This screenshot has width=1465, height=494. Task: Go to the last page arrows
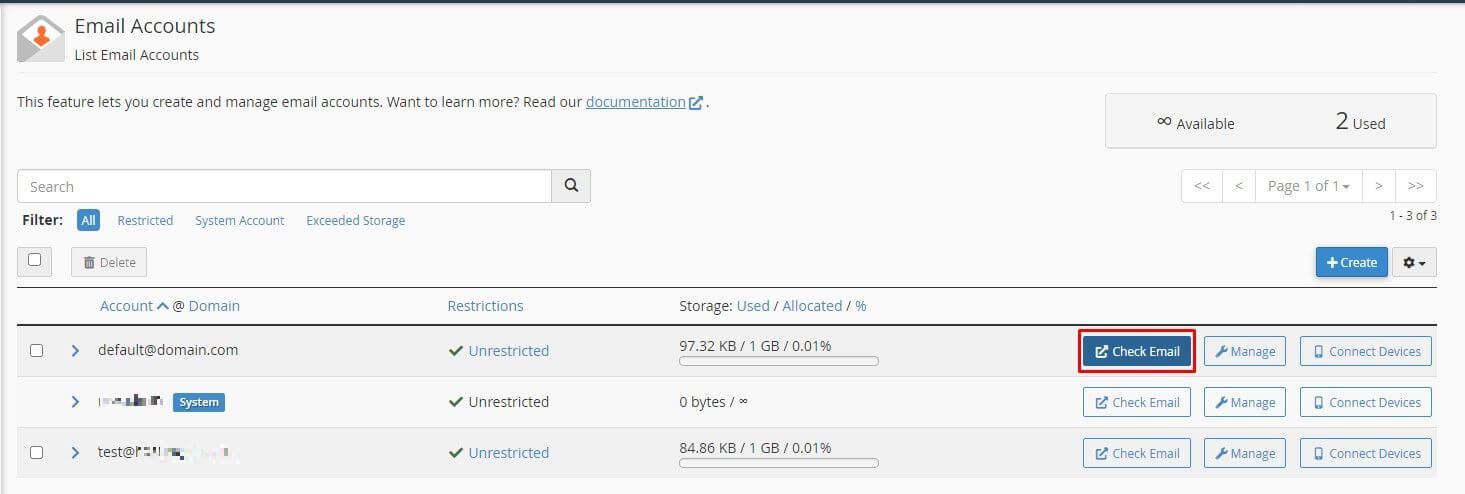[1416, 186]
